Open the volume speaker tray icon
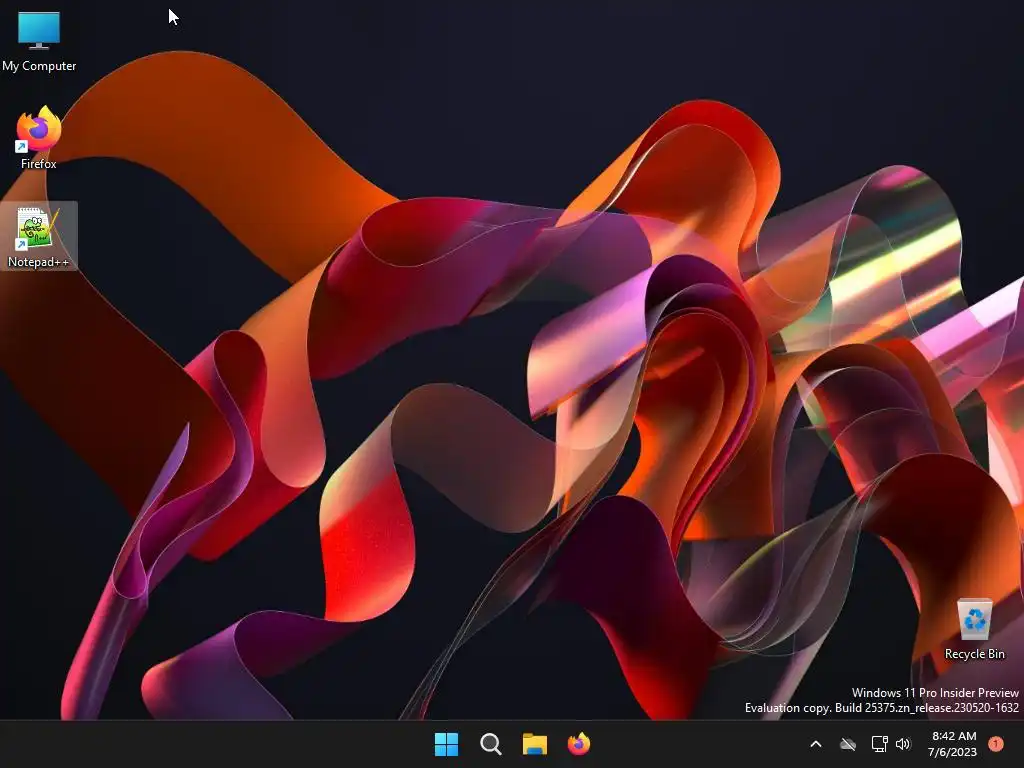Image resolution: width=1024 pixels, height=768 pixels. pos(903,744)
